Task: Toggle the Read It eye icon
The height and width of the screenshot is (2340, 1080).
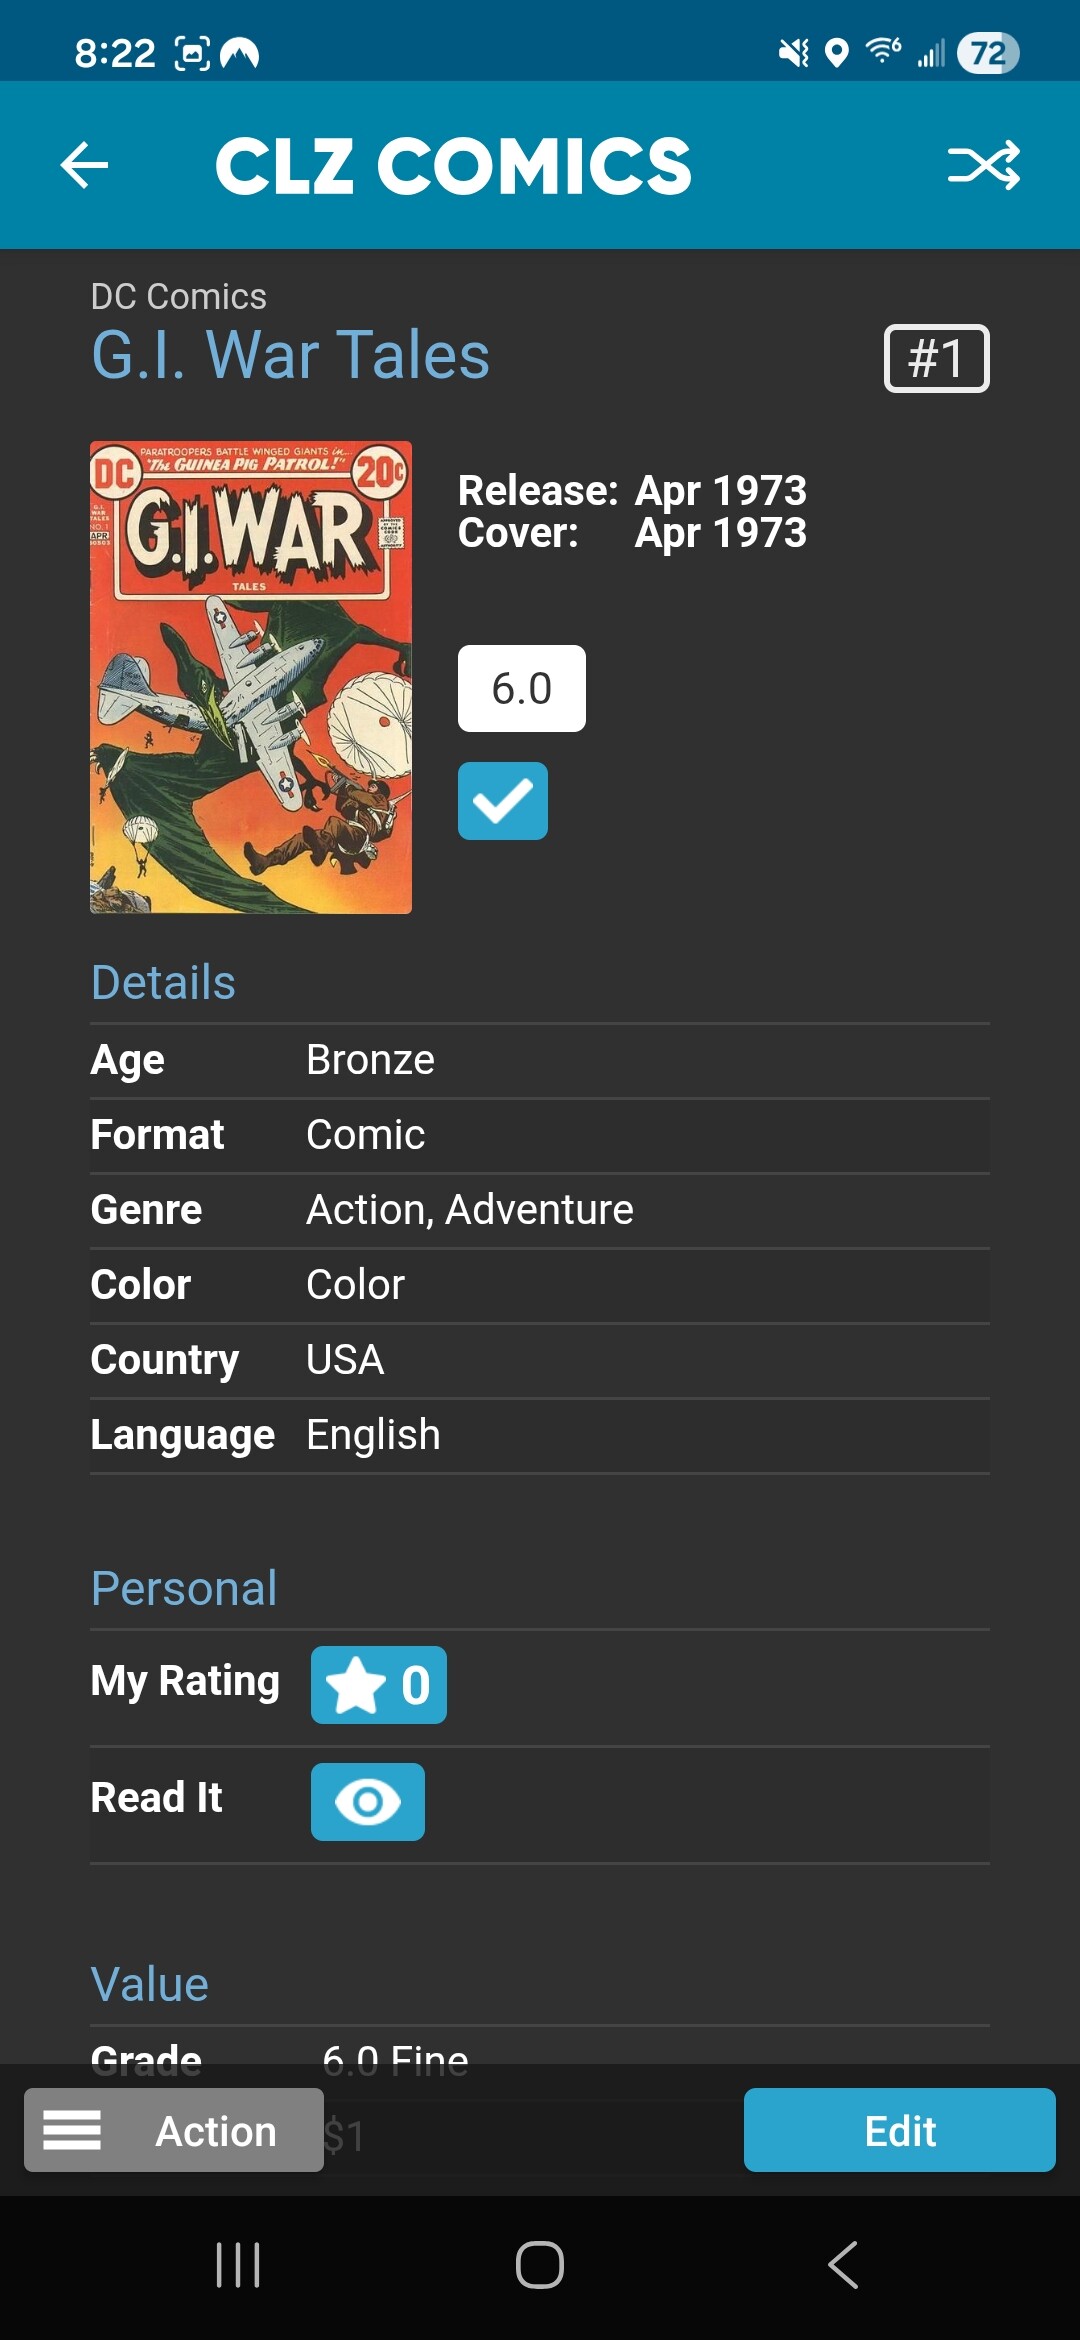Action: click(368, 1802)
